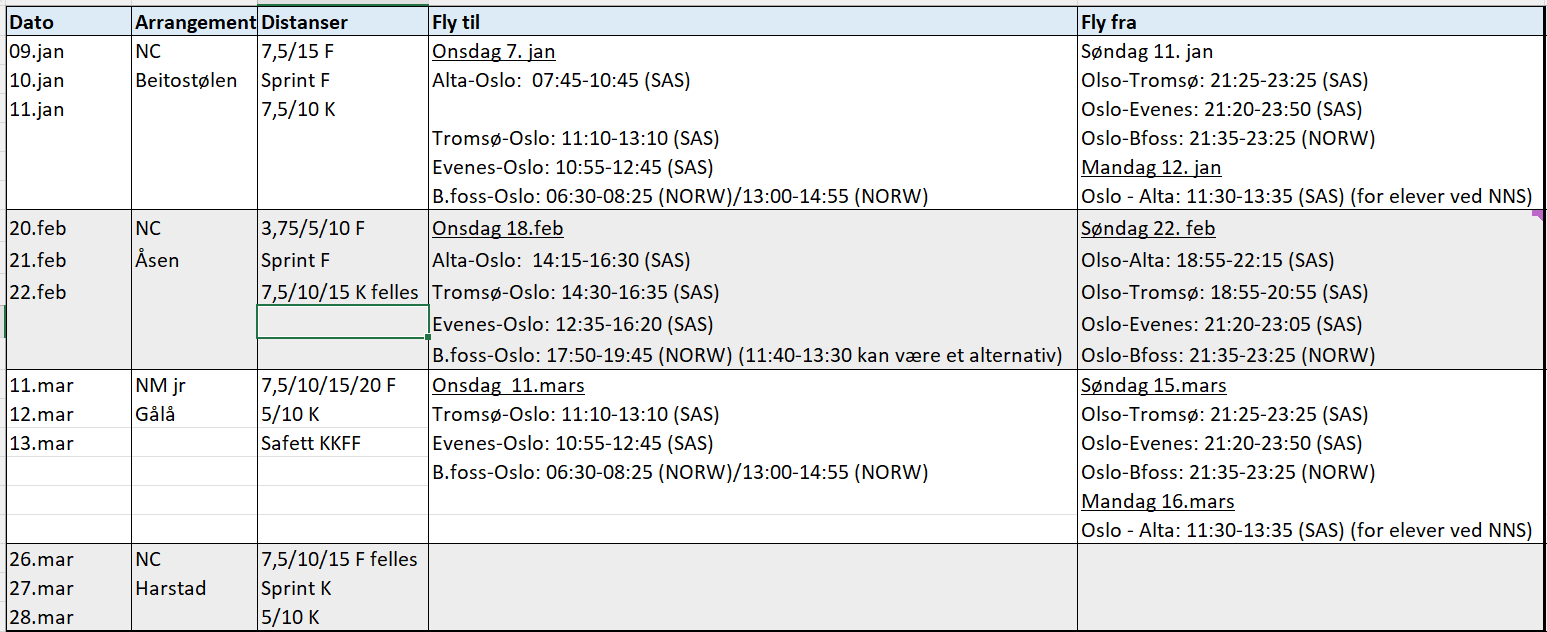Viewport: 1547px width, 632px height.
Task: Select the Arrangement header cell
Action: pos(194,22)
